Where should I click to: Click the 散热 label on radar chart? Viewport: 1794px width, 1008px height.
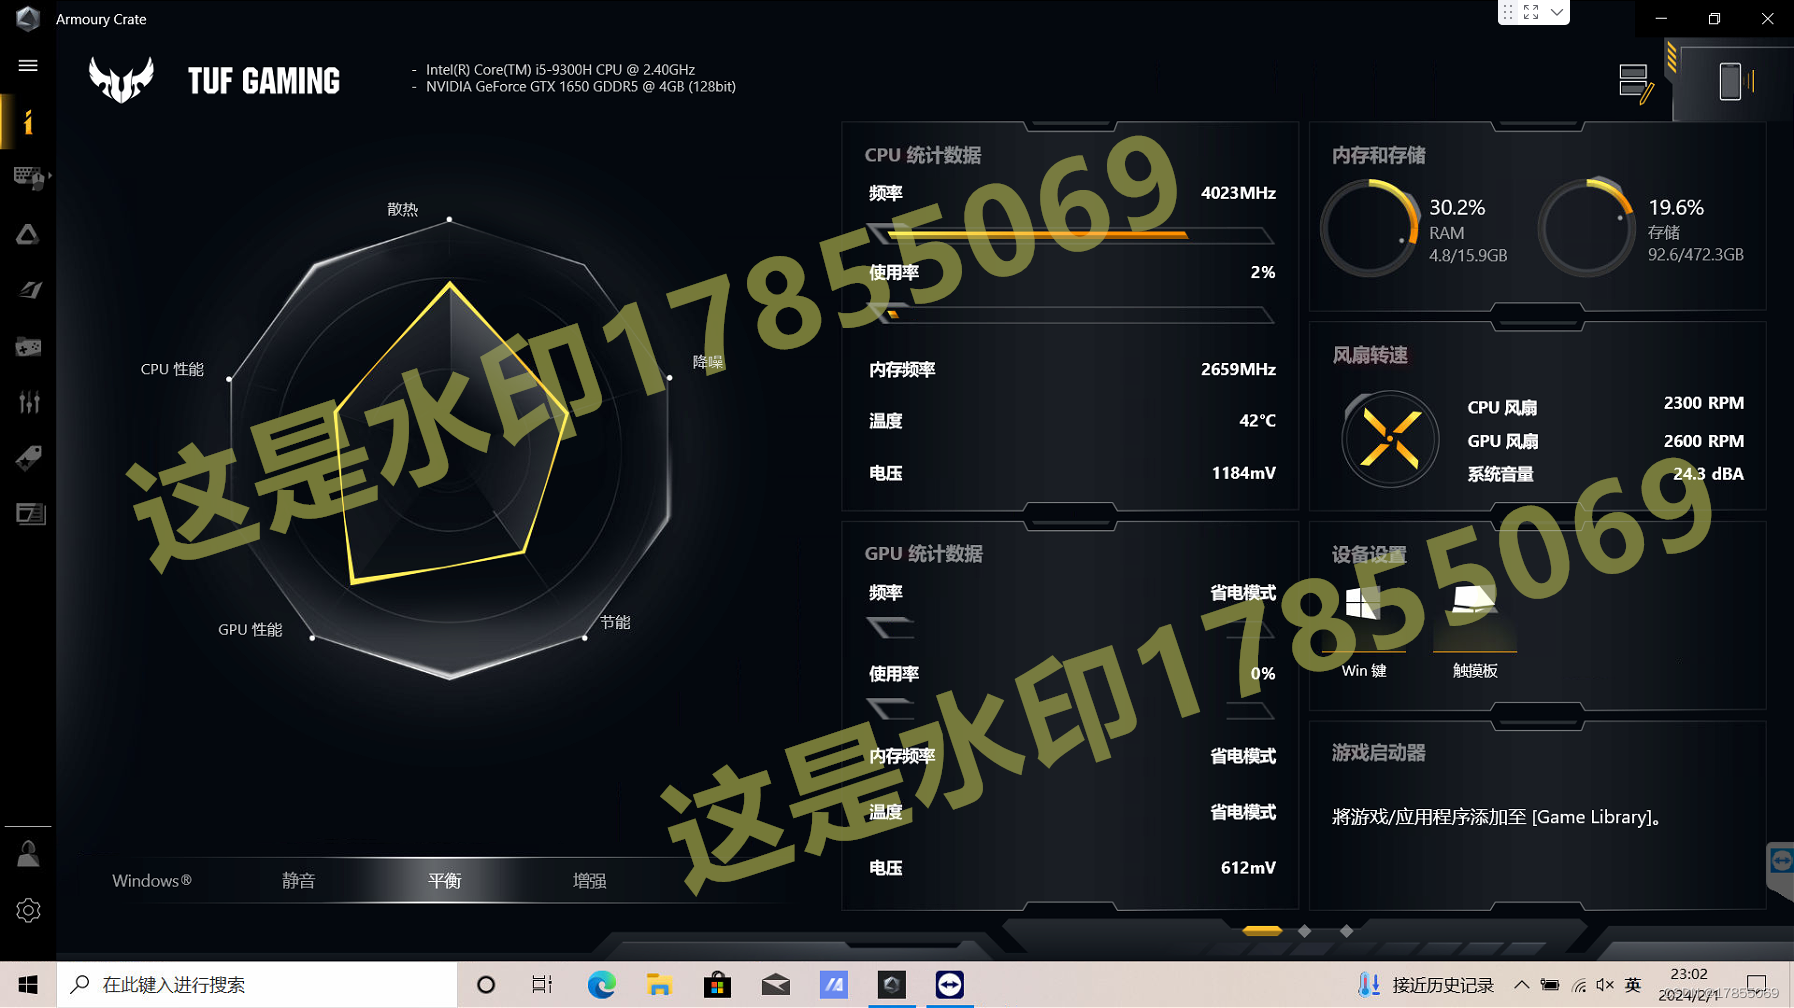(x=402, y=209)
